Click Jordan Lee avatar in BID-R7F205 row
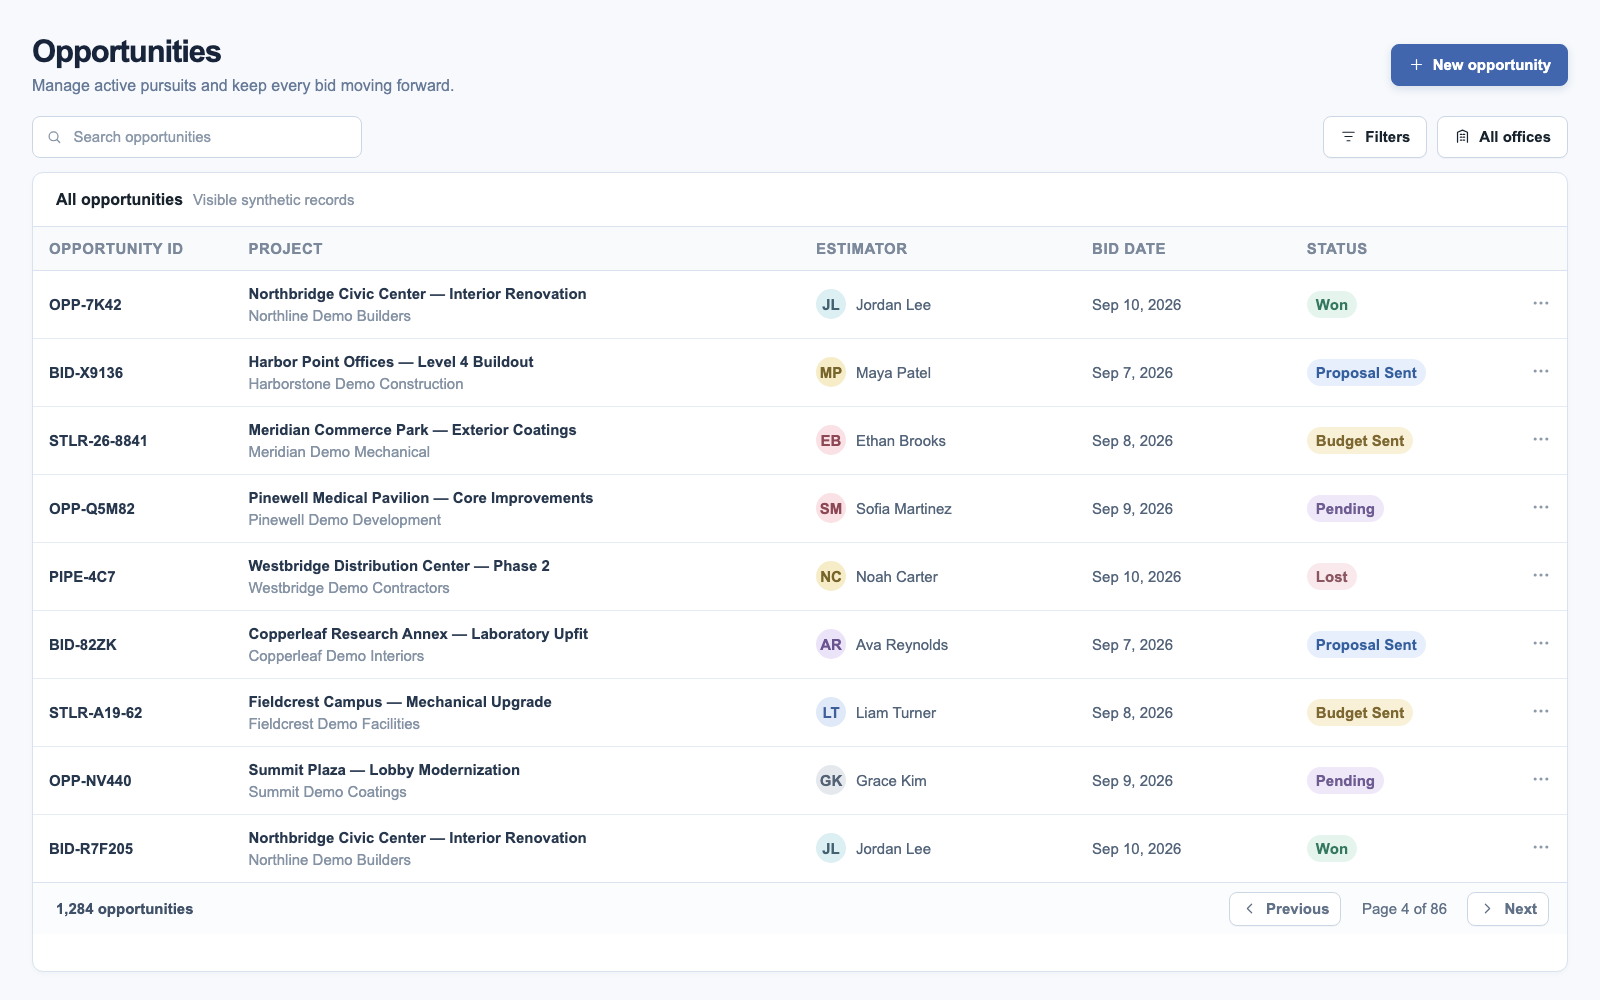The image size is (1600, 1000). coord(831,849)
